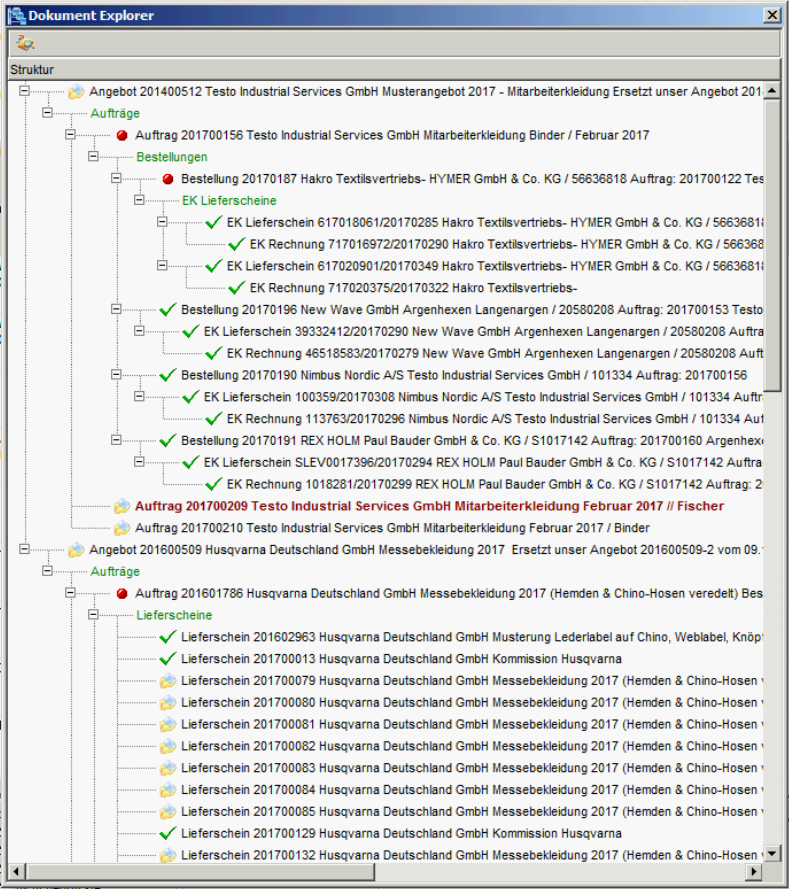Click the toolbar icon below the title bar

(x=25, y=42)
